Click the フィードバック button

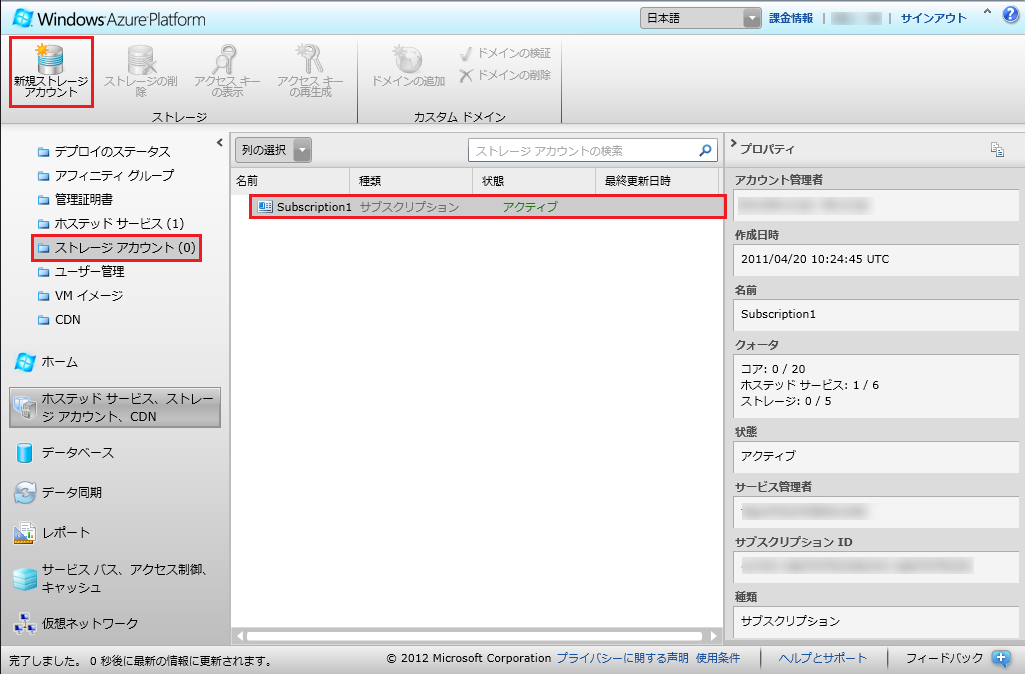[x=944, y=658]
